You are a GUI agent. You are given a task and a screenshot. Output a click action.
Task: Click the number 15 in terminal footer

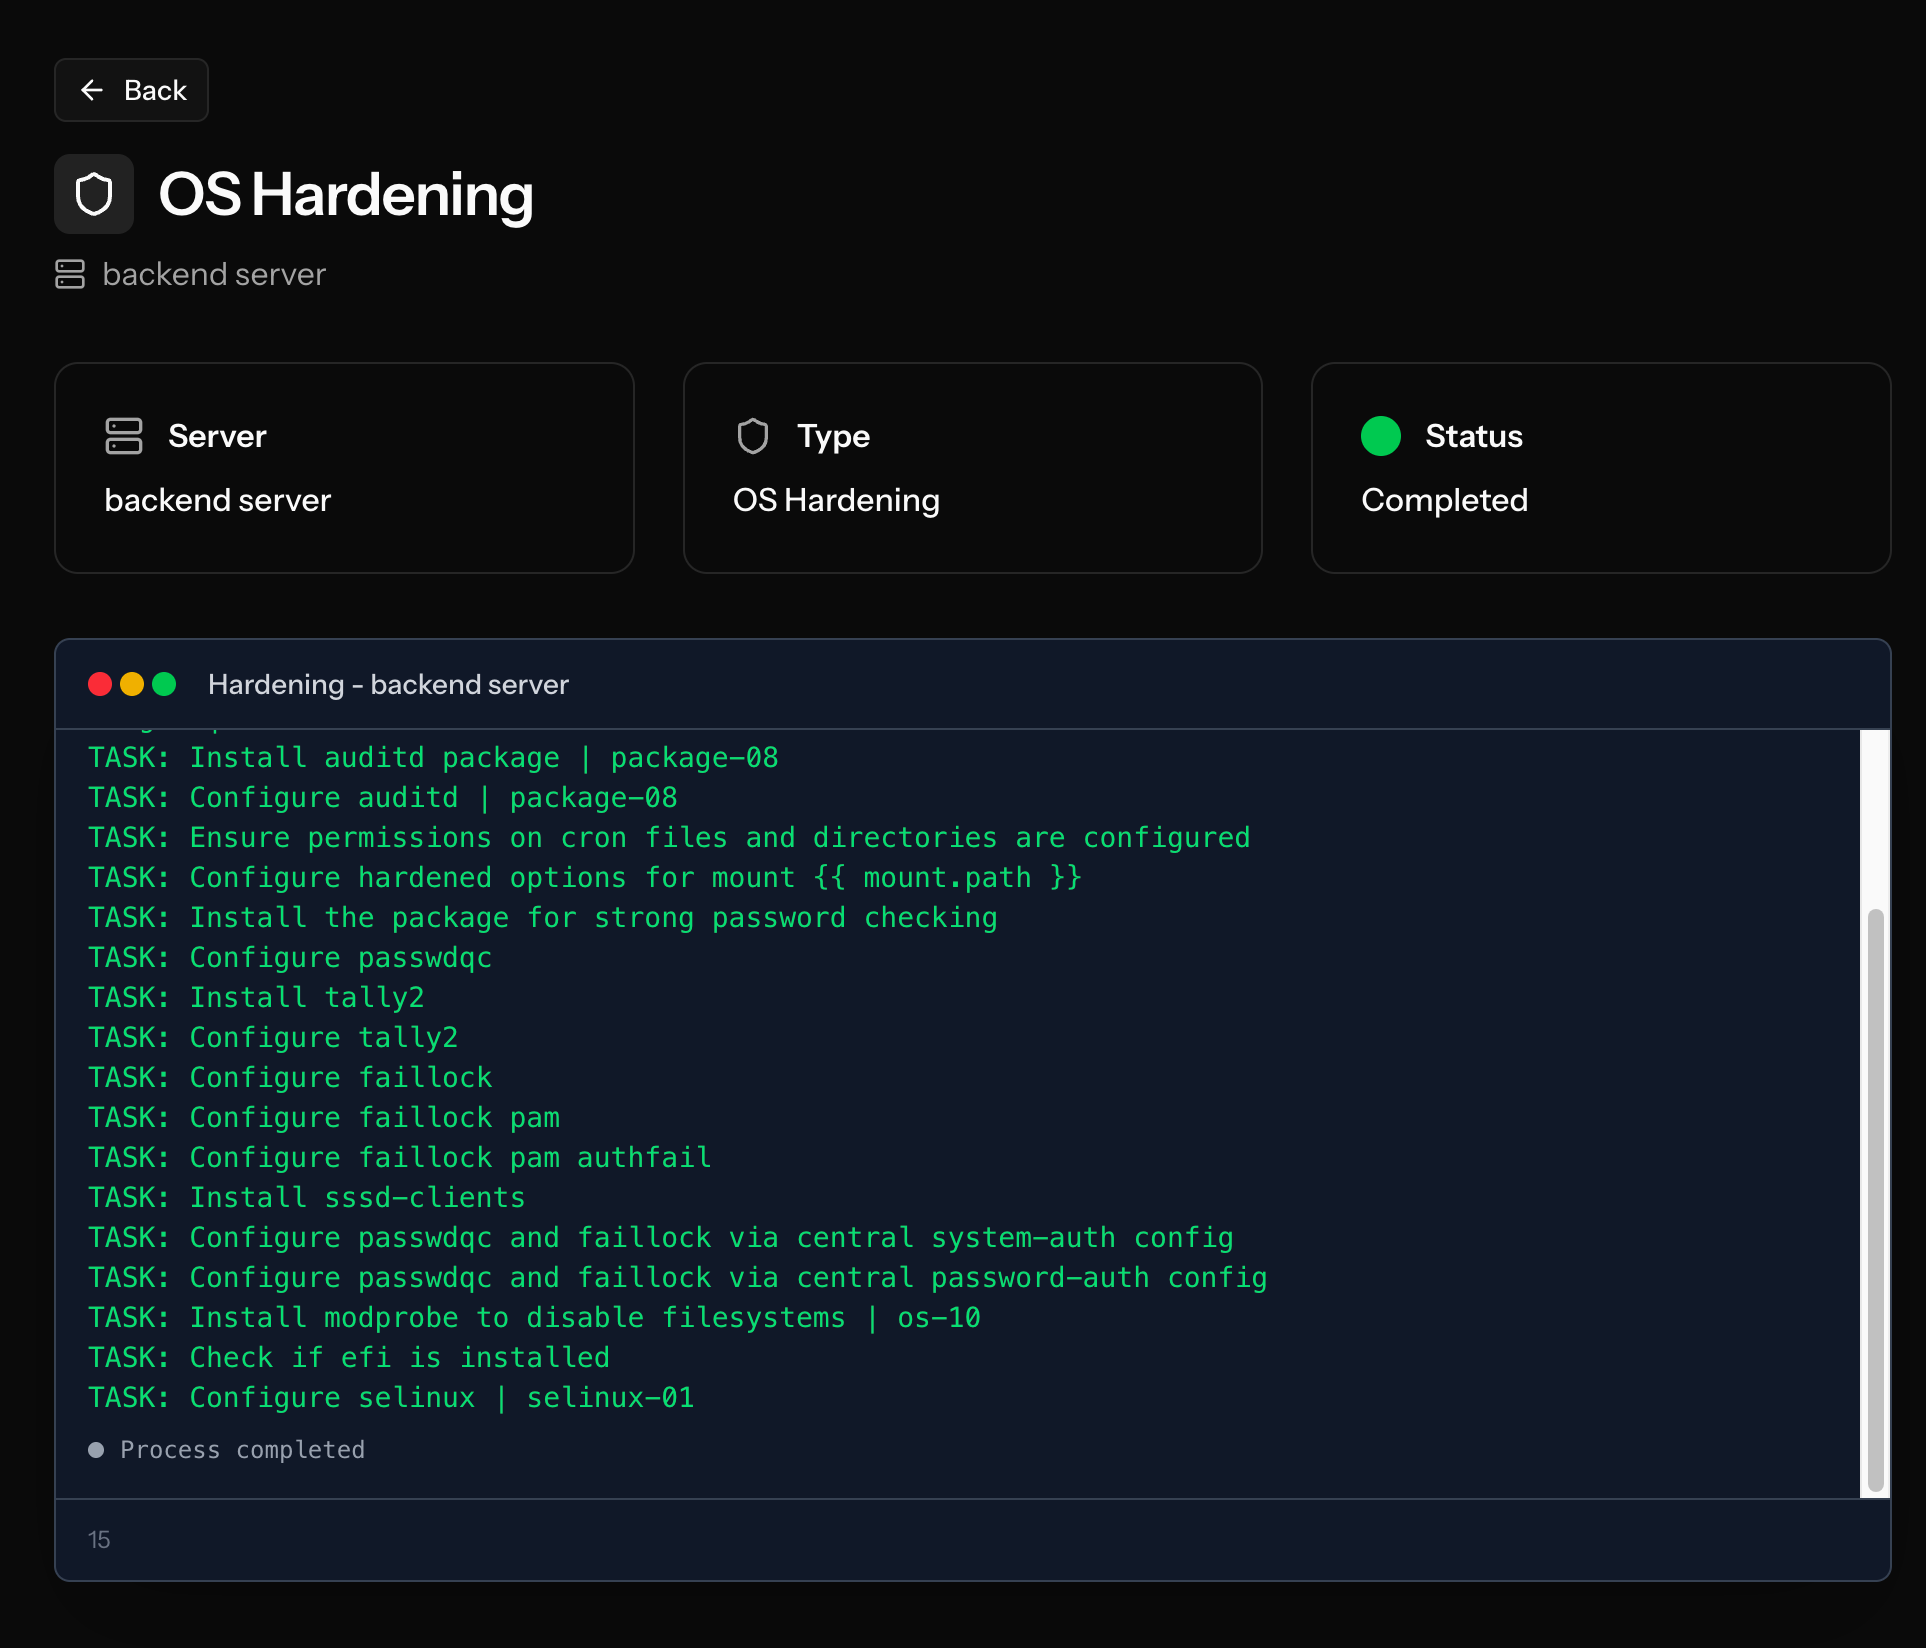[x=99, y=1540]
